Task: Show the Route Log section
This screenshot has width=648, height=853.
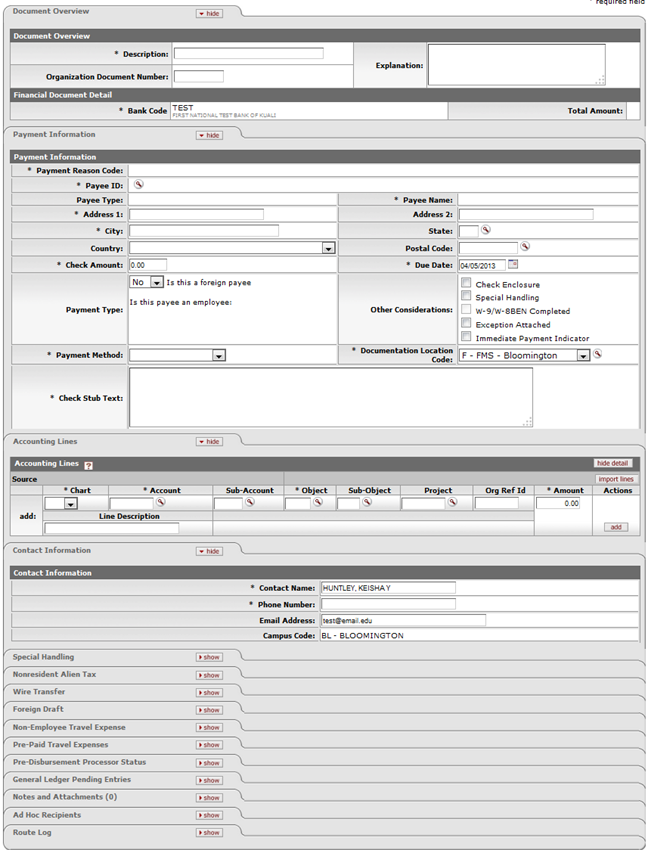Action: coord(209,832)
